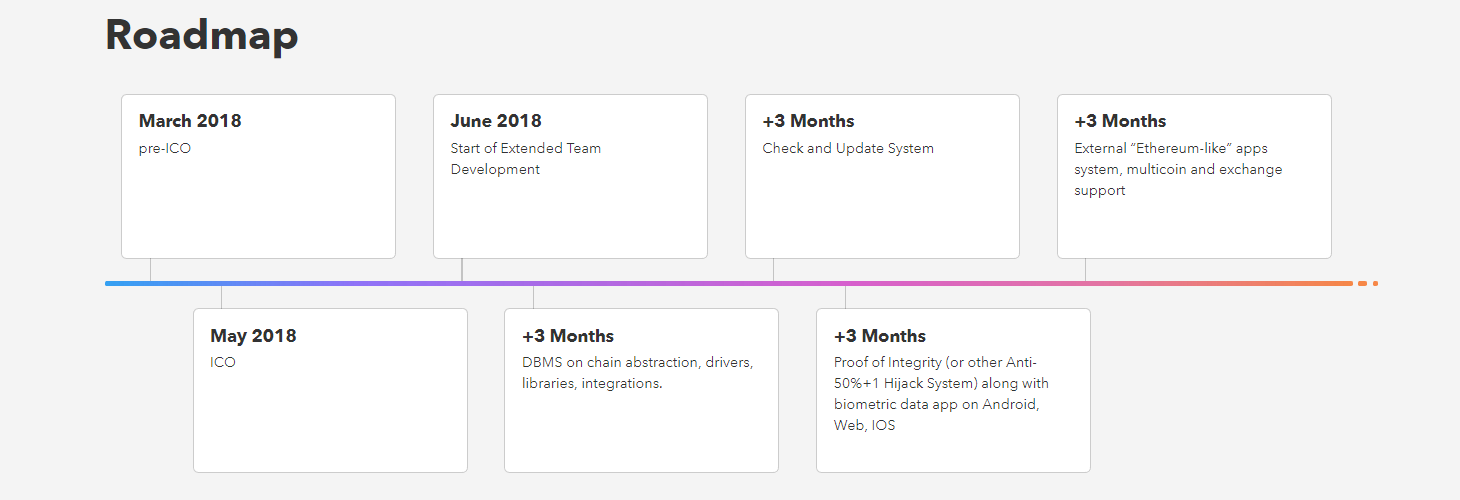Select +3 Months title above Ethereum-like apps text
Screen dimensions: 1460x500
[x=1120, y=121]
